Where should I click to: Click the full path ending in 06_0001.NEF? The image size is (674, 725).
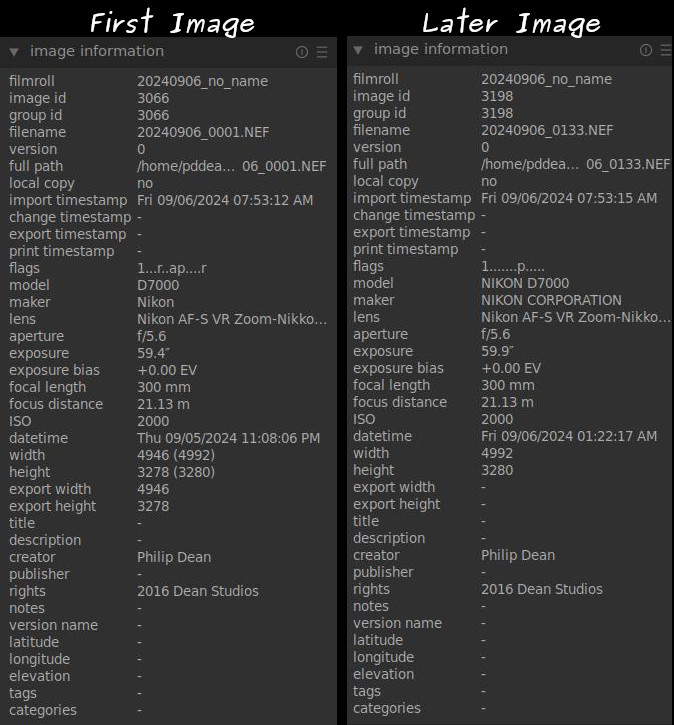click(x=231, y=166)
